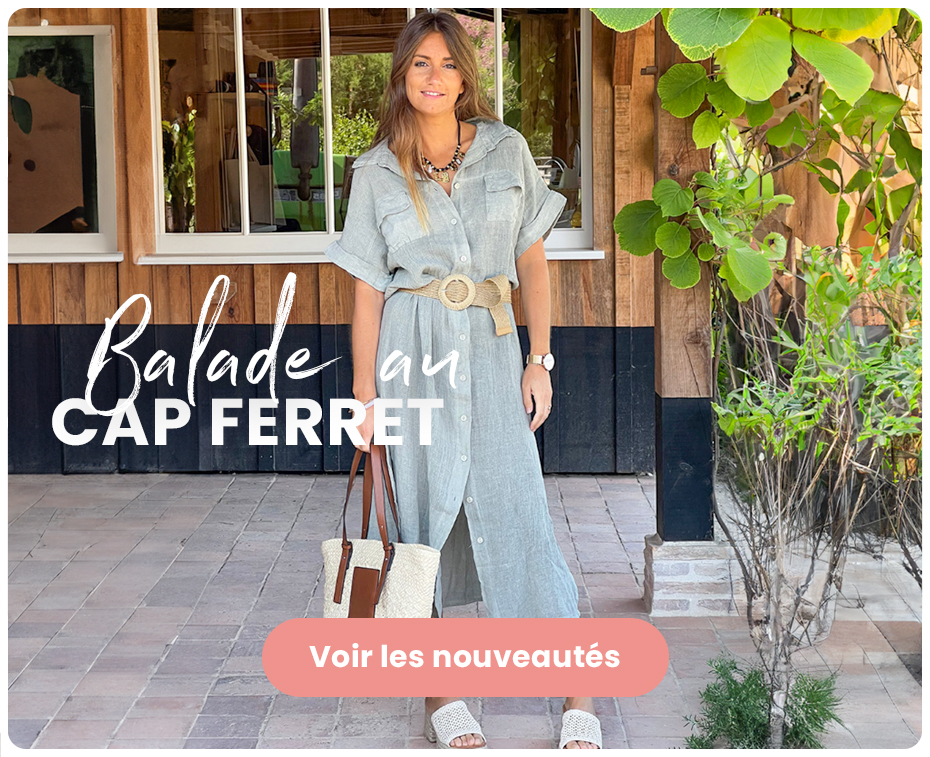Select the white sandal next to the bag
The image size is (930, 757).
tap(455, 723)
